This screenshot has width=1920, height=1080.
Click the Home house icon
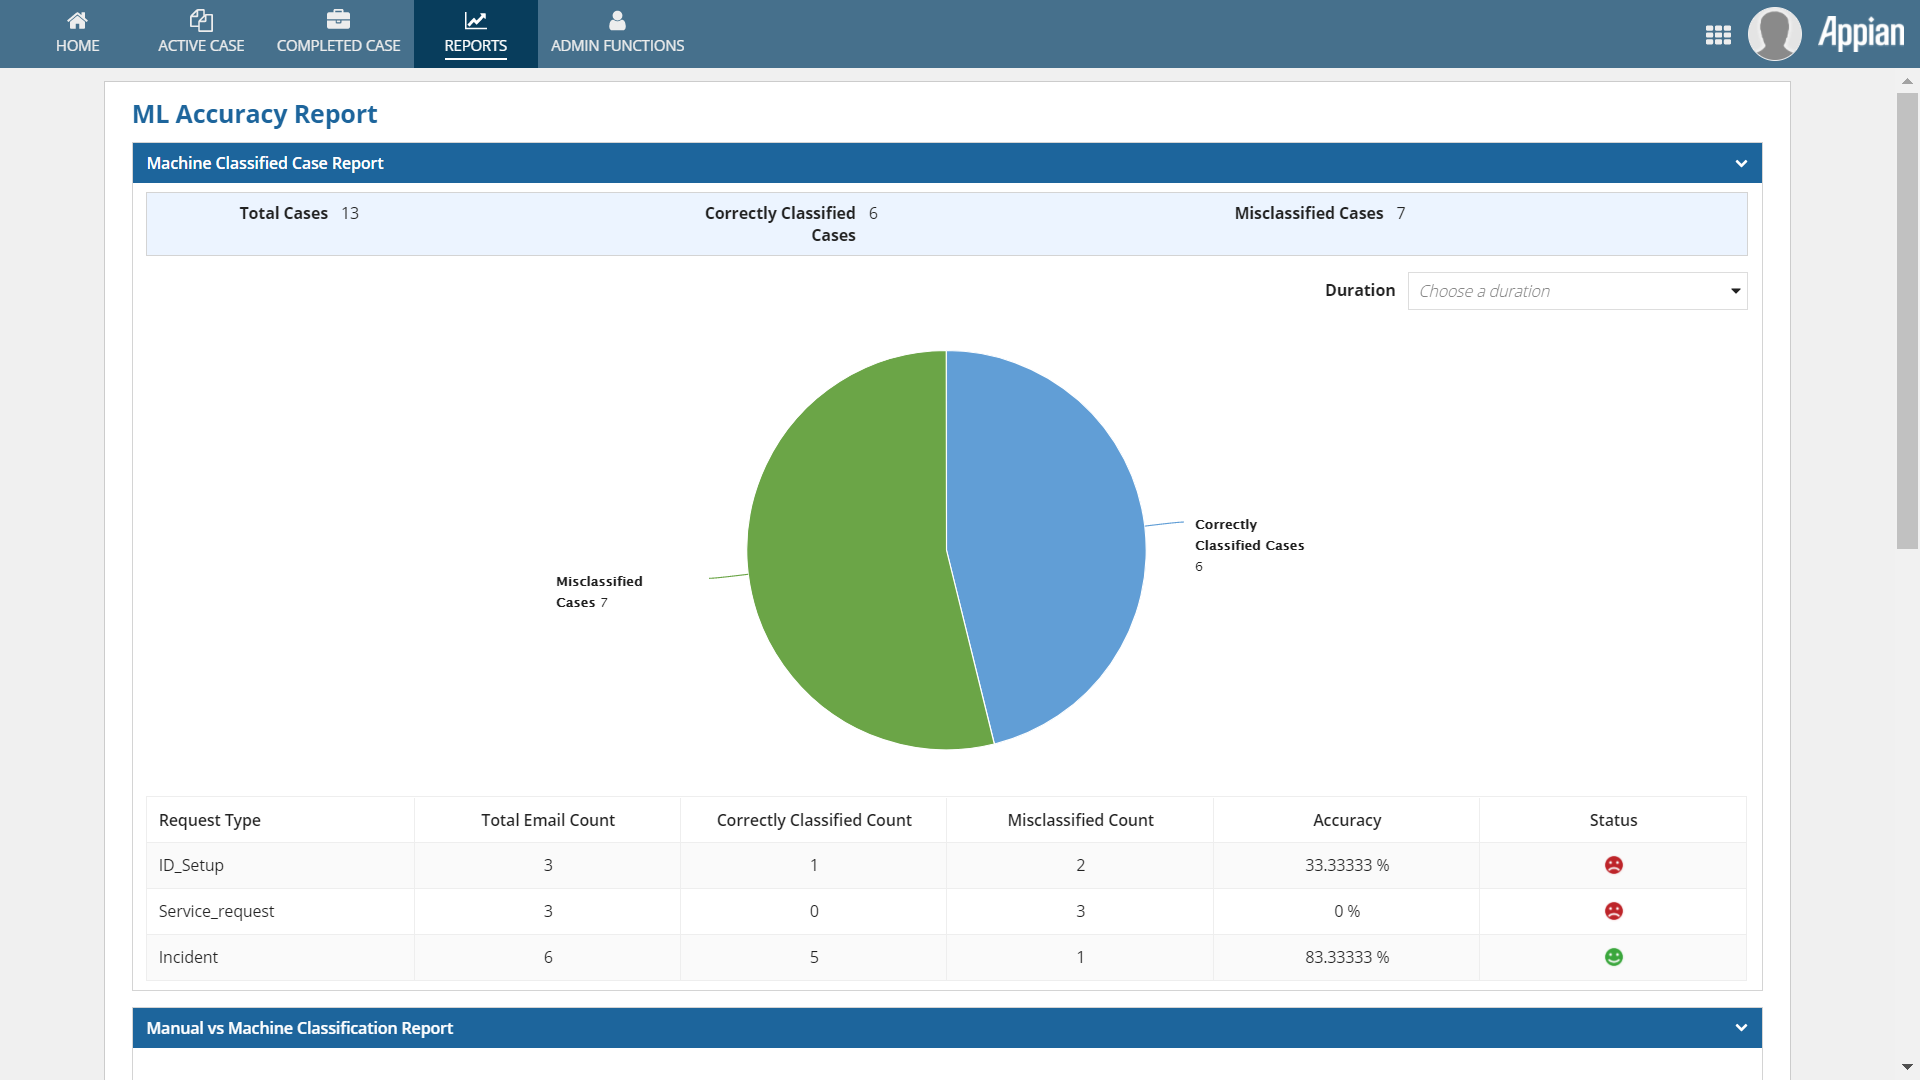pyautogui.click(x=77, y=20)
